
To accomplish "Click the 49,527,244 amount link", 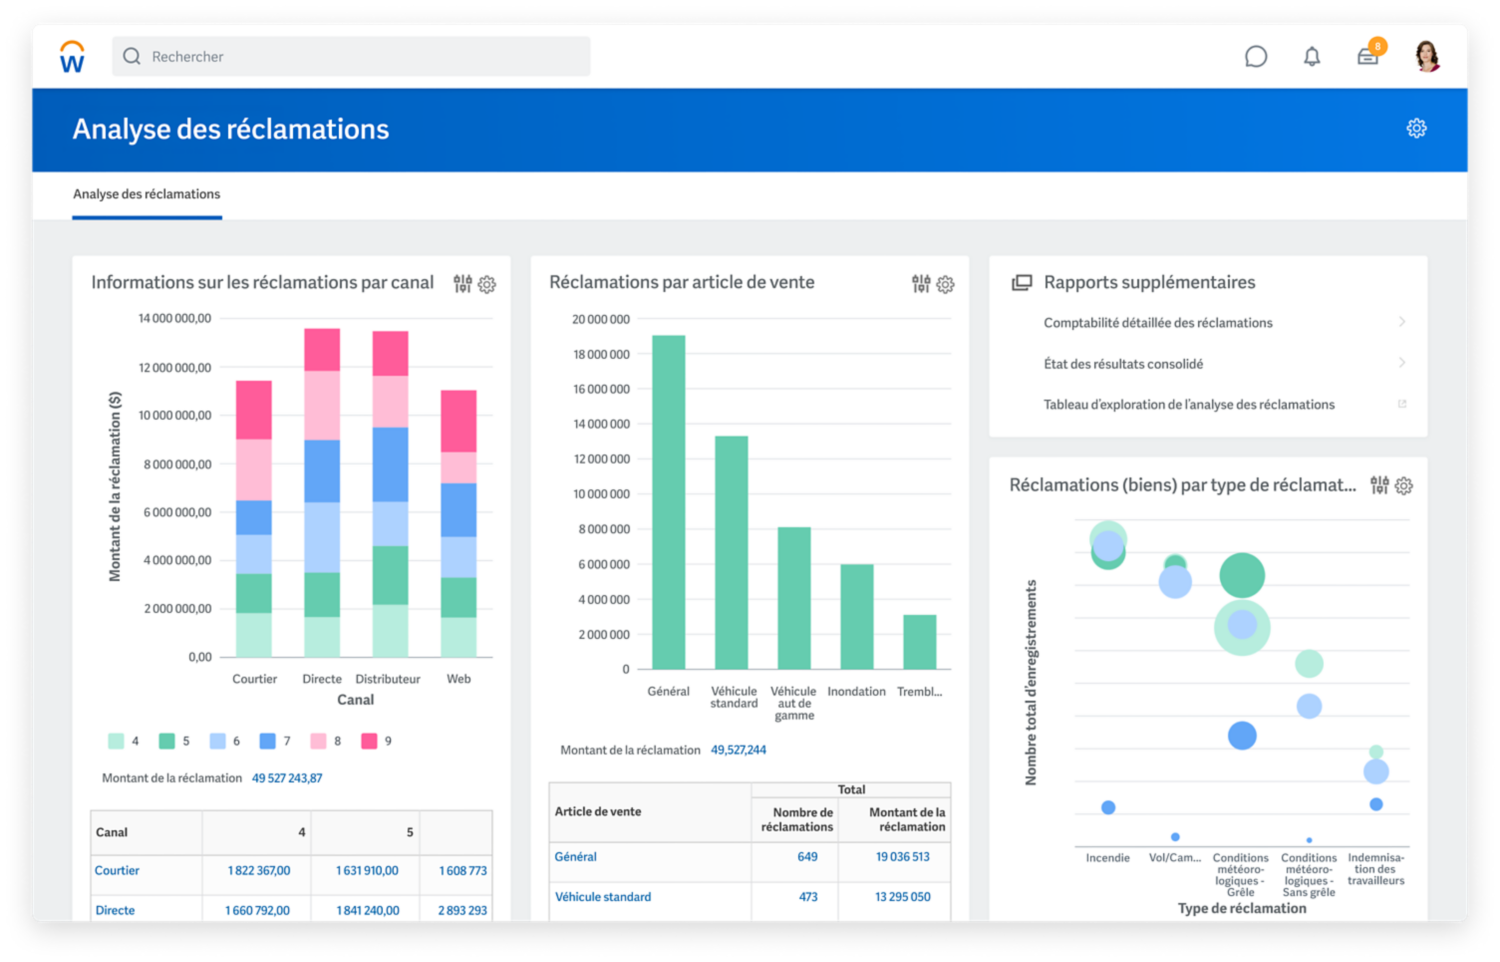I will [738, 749].
